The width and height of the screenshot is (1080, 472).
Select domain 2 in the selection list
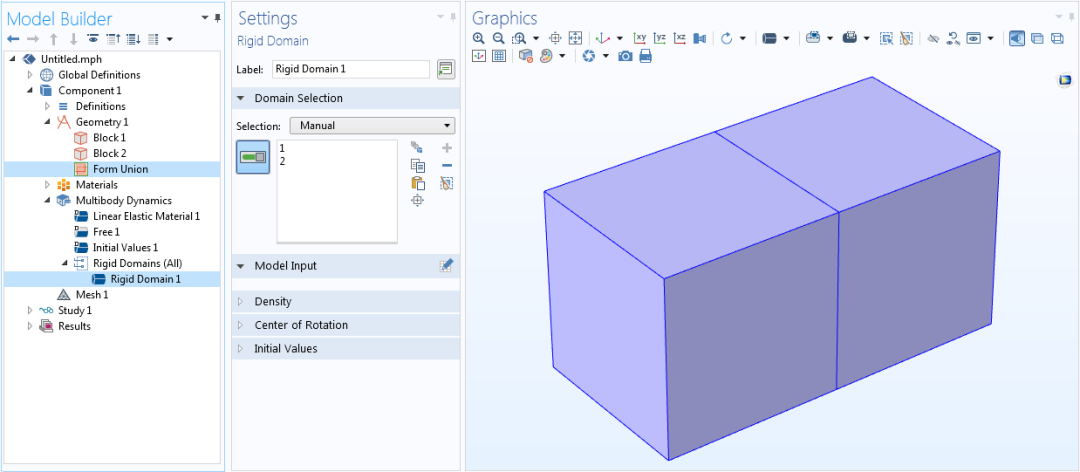(x=282, y=162)
